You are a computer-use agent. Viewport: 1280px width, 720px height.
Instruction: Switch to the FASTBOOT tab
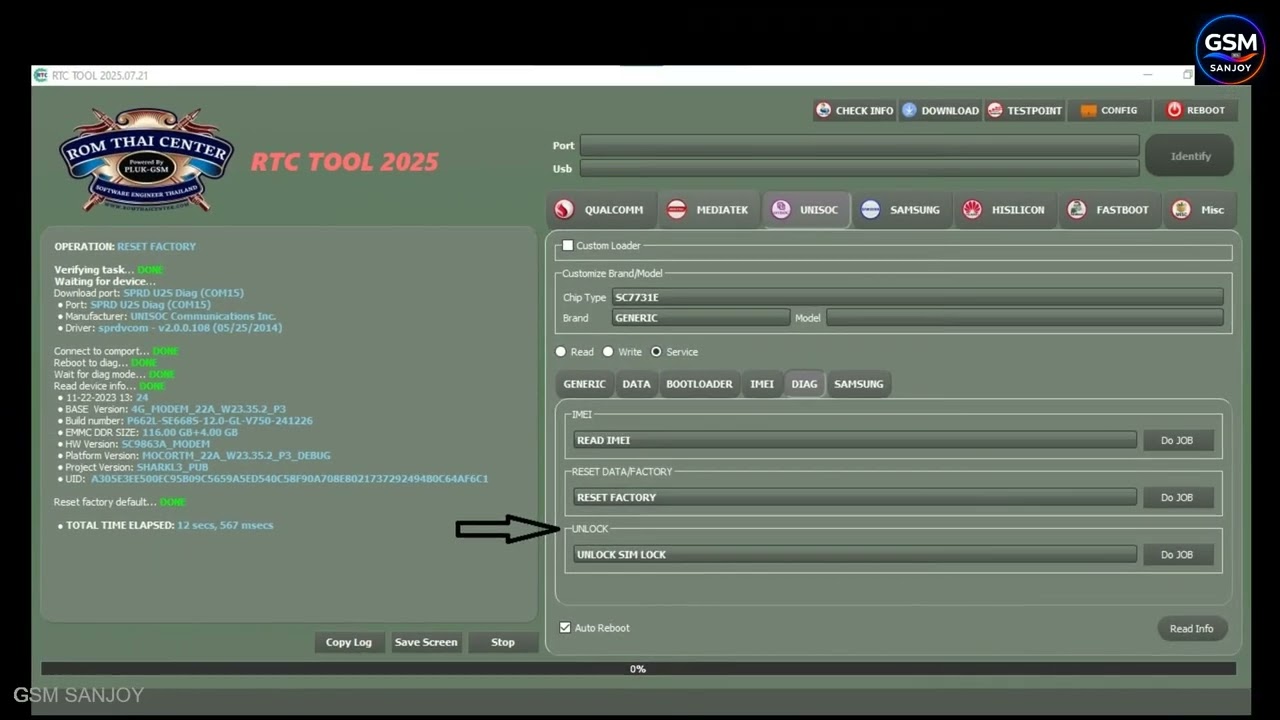1109,210
